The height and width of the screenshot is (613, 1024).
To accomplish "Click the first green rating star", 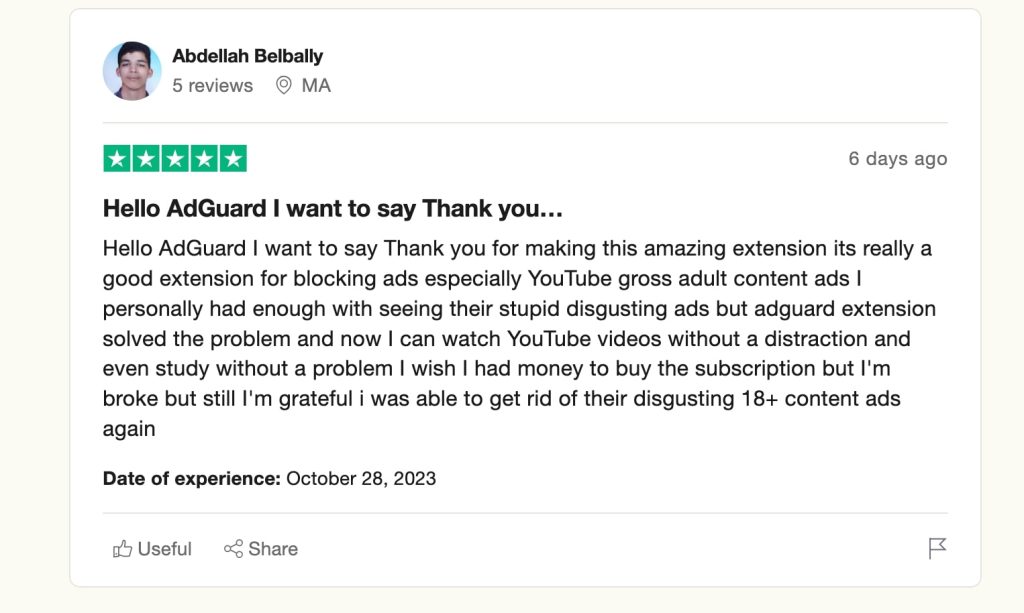I will (x=117, y=159).
